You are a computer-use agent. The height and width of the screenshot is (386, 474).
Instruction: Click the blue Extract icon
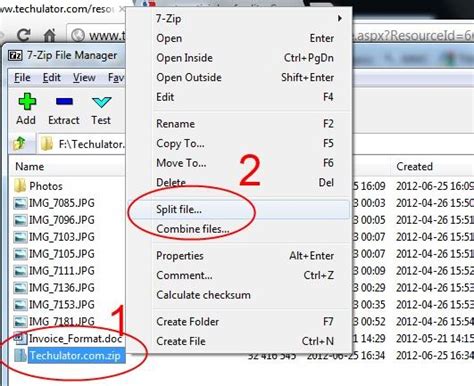click(64, 102)
